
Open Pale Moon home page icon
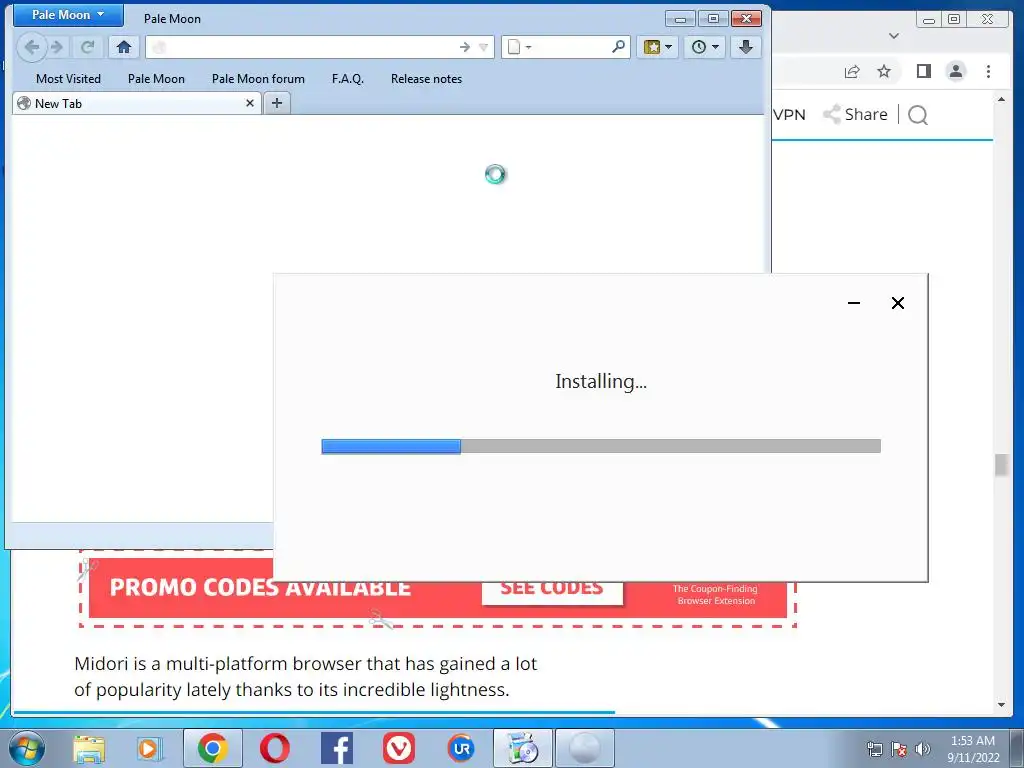[x=123, y=47]
